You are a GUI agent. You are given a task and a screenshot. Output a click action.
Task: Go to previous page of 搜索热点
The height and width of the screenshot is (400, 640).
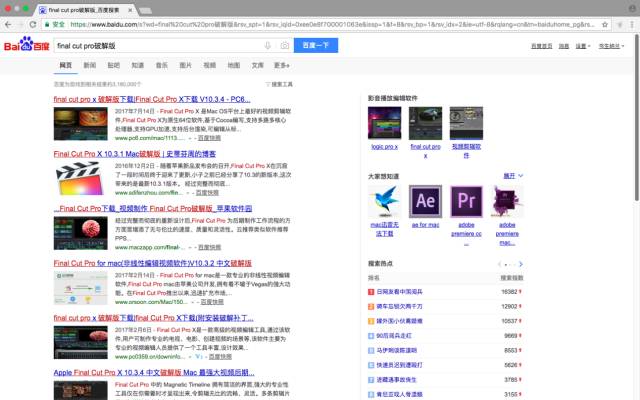point(499,264)
